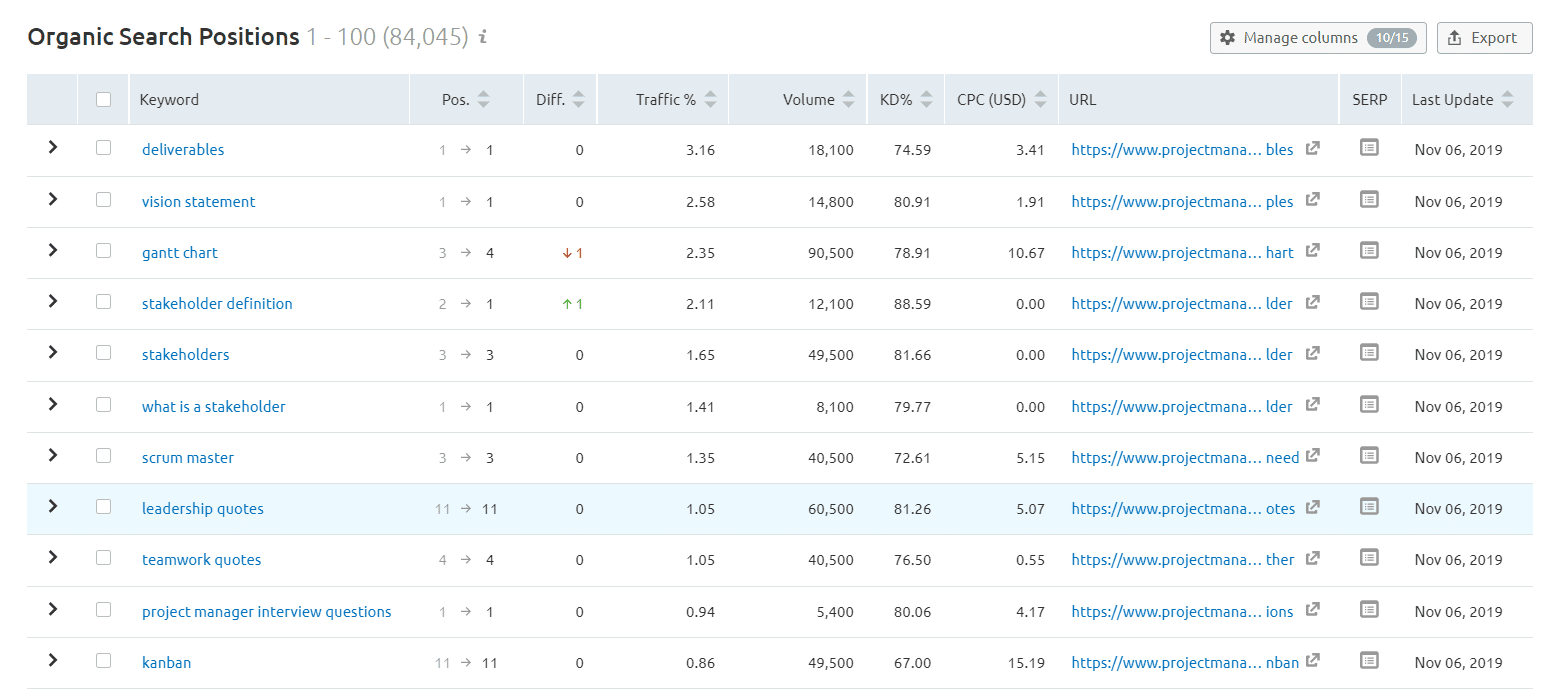This screenshot has width=1544, height=693.
Task: Expand the what is a stakeholder row
Action: 53,404
